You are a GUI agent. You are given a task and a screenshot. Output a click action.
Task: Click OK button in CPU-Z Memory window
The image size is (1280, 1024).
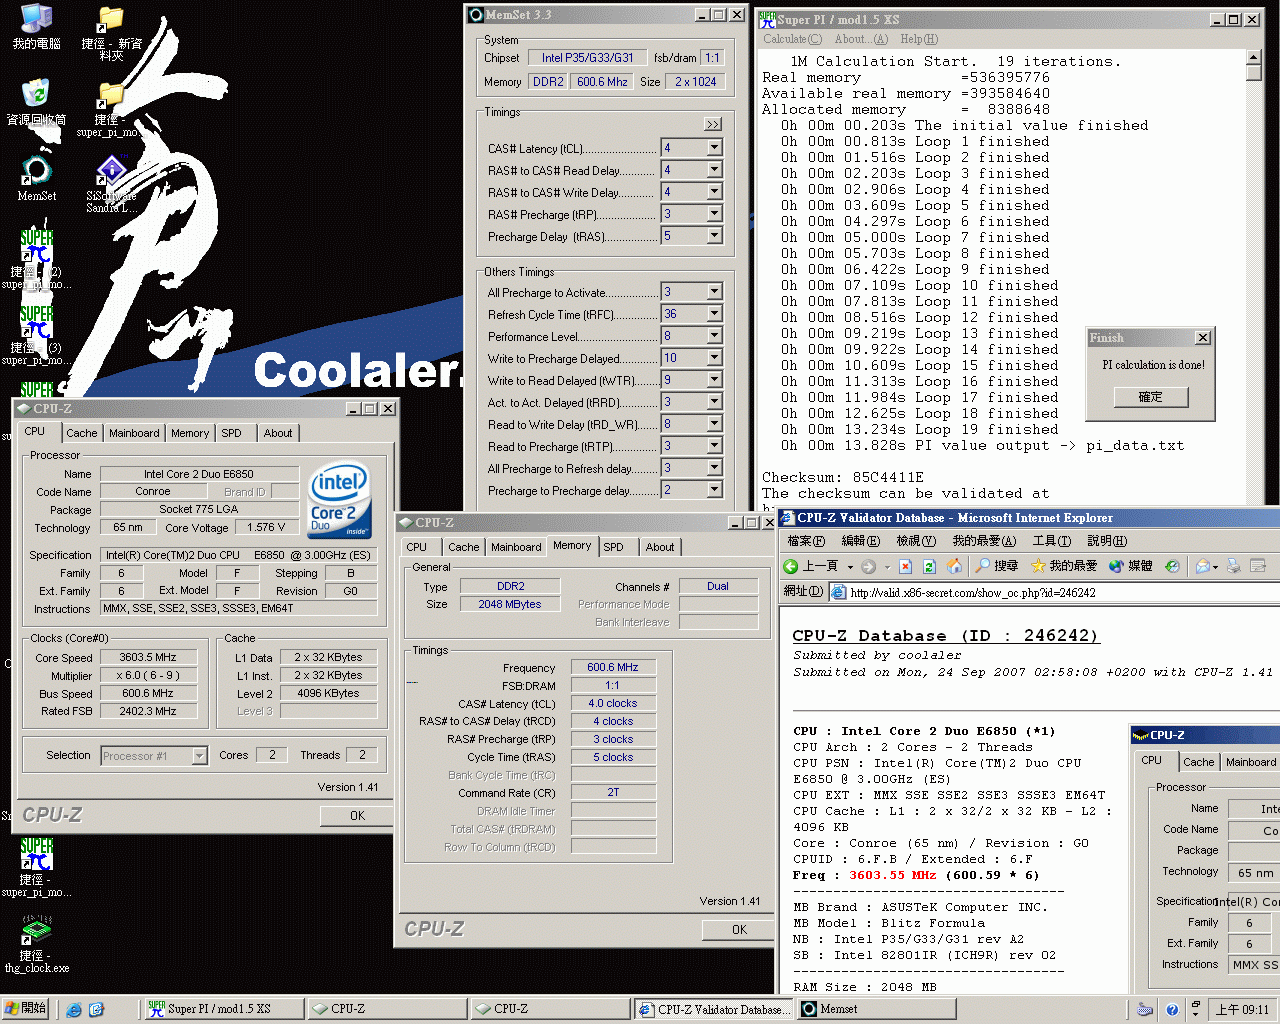coord(739,930)
